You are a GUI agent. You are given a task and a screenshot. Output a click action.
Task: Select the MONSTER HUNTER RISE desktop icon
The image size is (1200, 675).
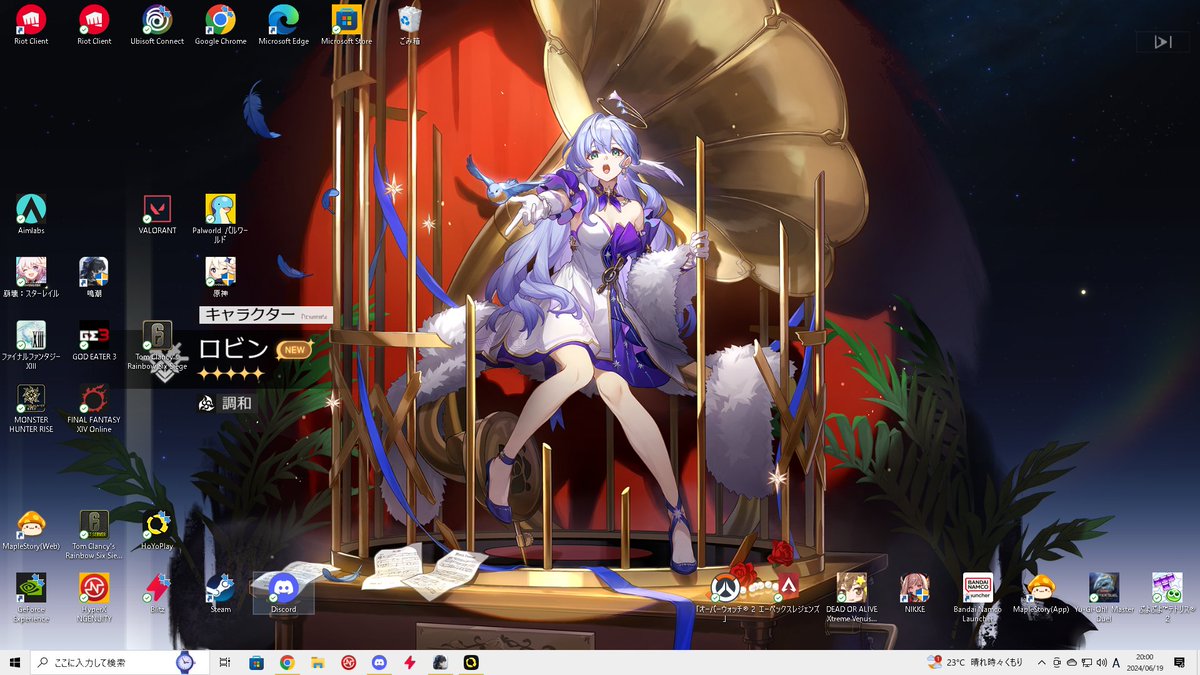31,408
